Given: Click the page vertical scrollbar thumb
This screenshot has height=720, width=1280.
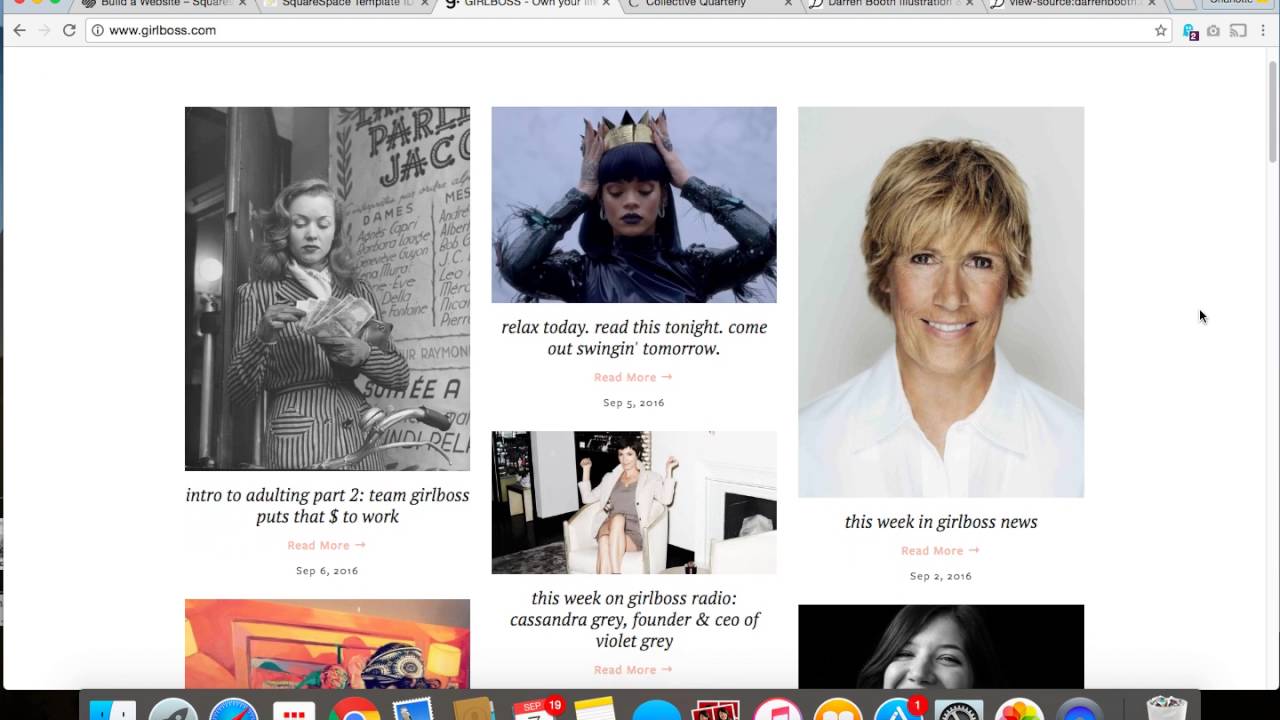Looking at the screenshot, I should (1273, 111).
